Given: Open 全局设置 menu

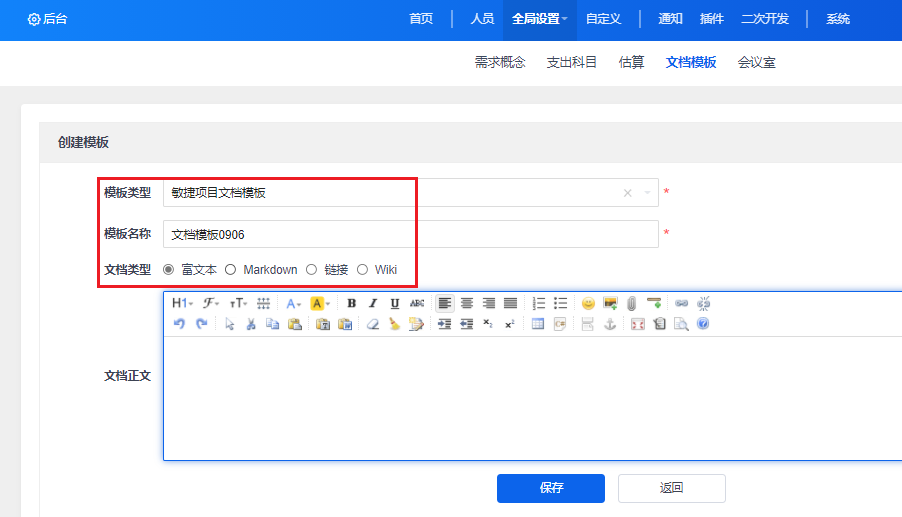Looking at the screenshot, I should pos(540,19).
